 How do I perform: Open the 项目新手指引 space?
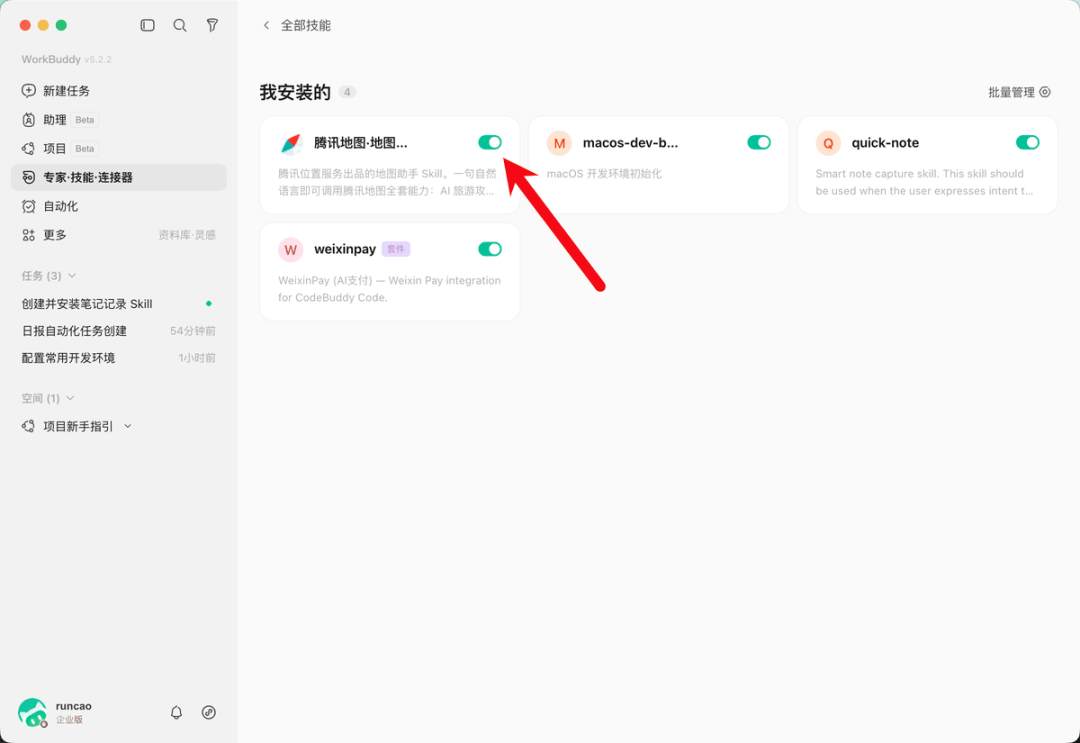tap(78, 426)
